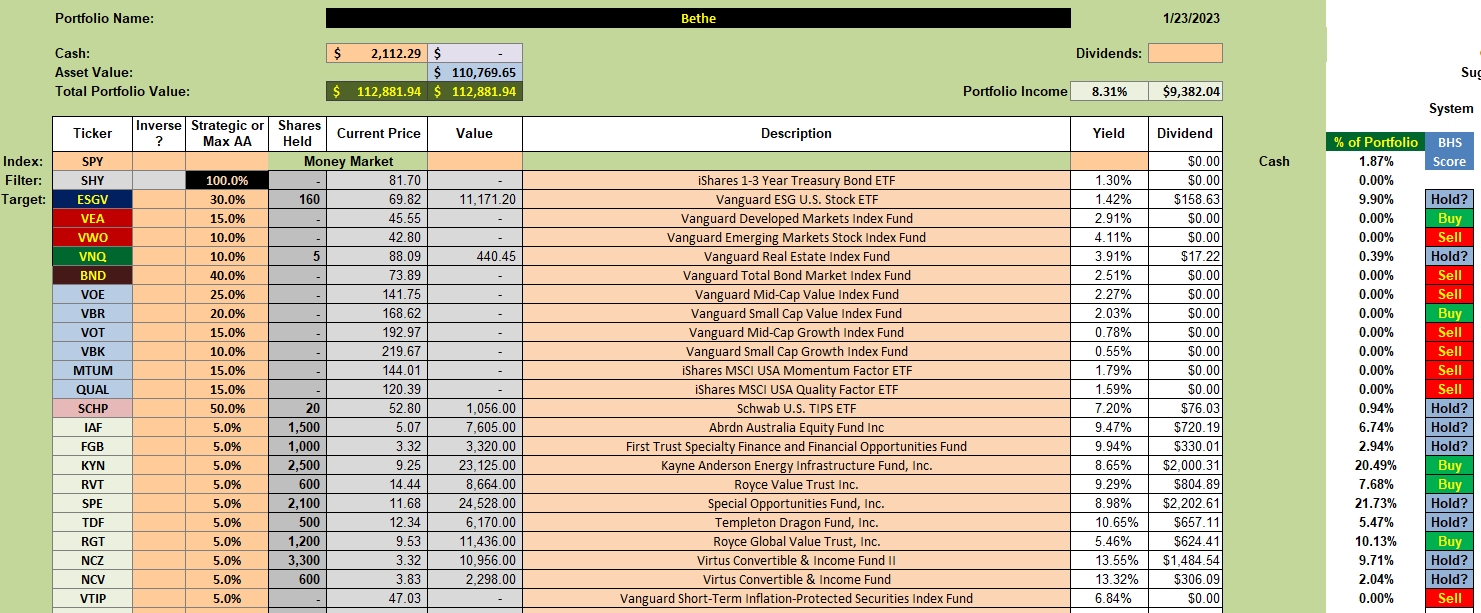Viewport: 1481px width, 613px height.
Task: Select the red VWO ticker cell
Action: pyautogui.click(x=93, y=237)
